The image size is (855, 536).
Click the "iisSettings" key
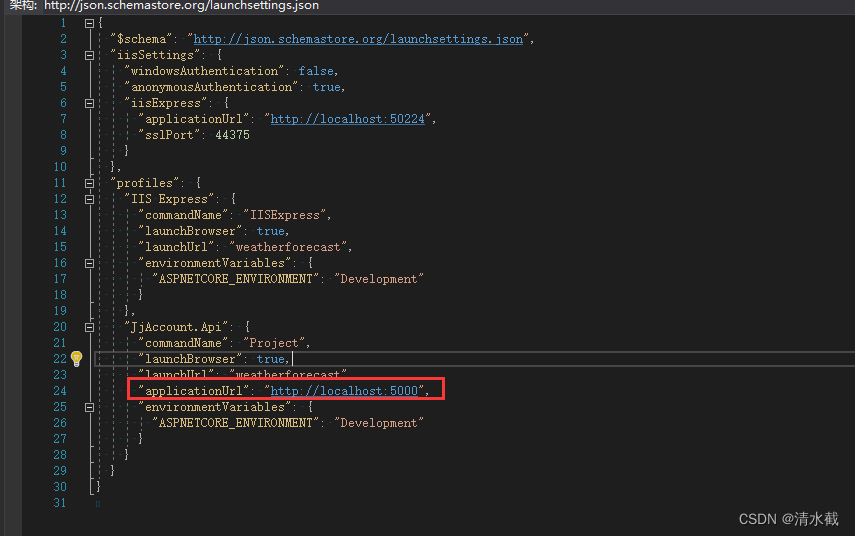coord(155,55)
